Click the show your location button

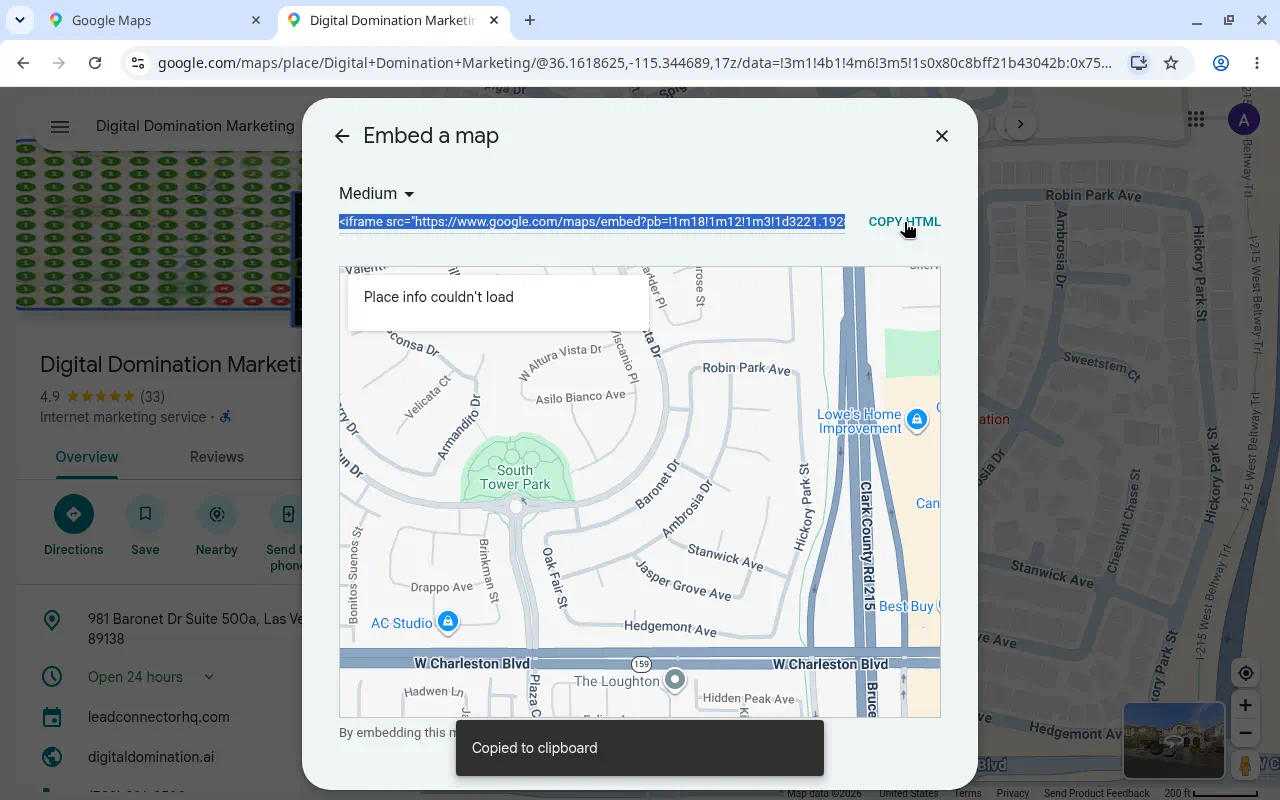point(1245,673)
